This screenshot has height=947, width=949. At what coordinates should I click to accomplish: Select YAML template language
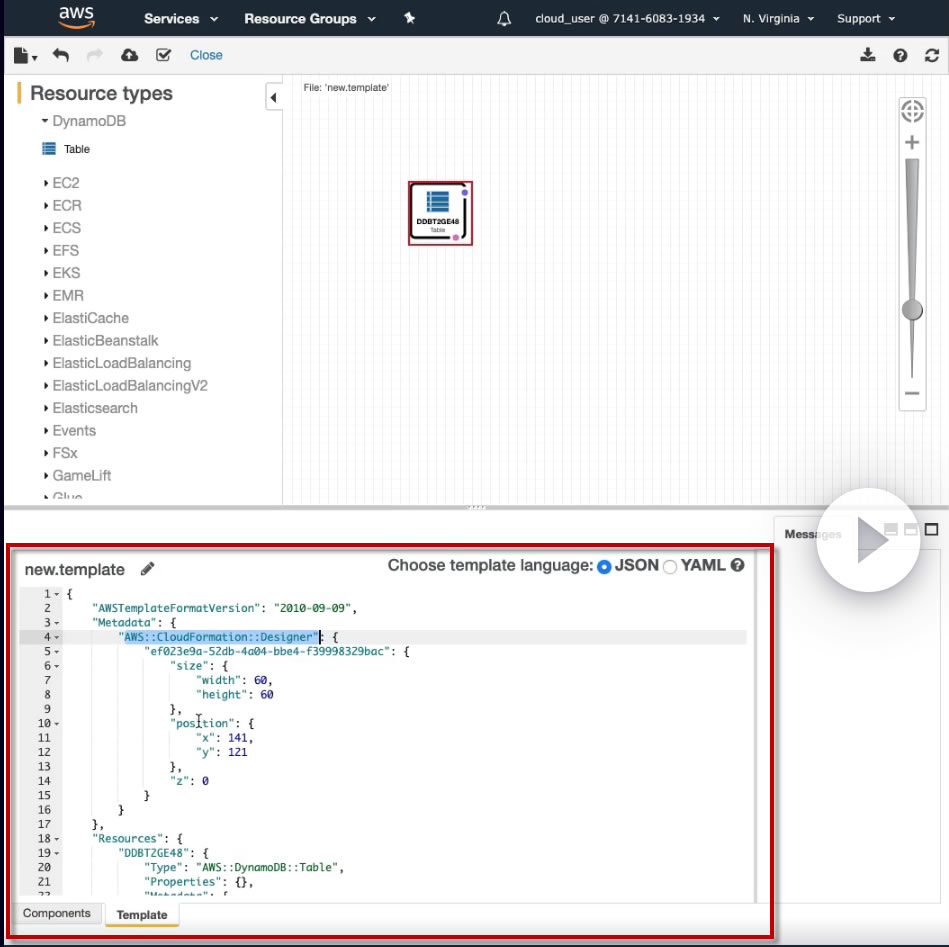point(669,567)
